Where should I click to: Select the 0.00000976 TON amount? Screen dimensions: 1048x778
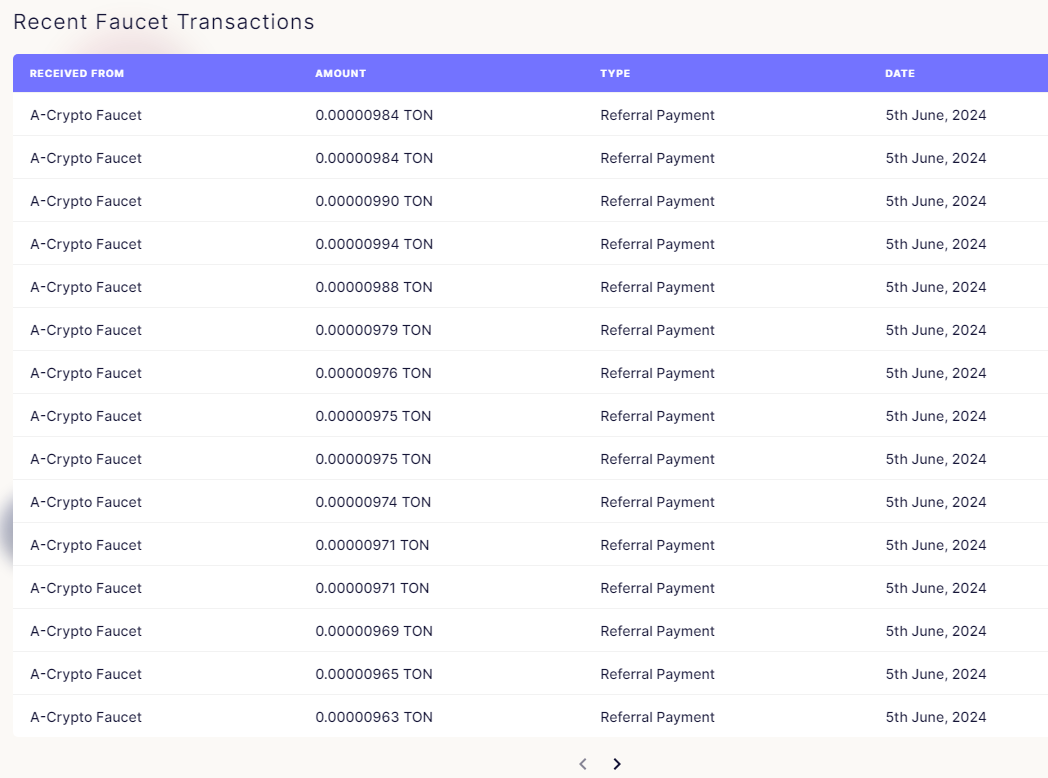coord(374,373)
